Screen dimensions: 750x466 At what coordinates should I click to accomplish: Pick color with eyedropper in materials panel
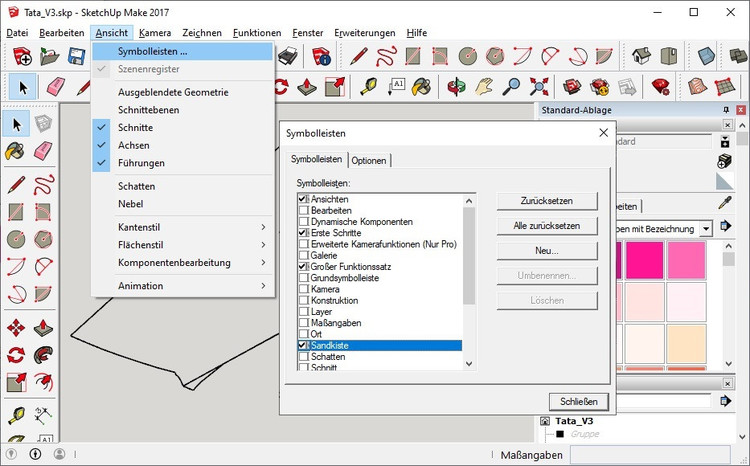tap(725, 203)
